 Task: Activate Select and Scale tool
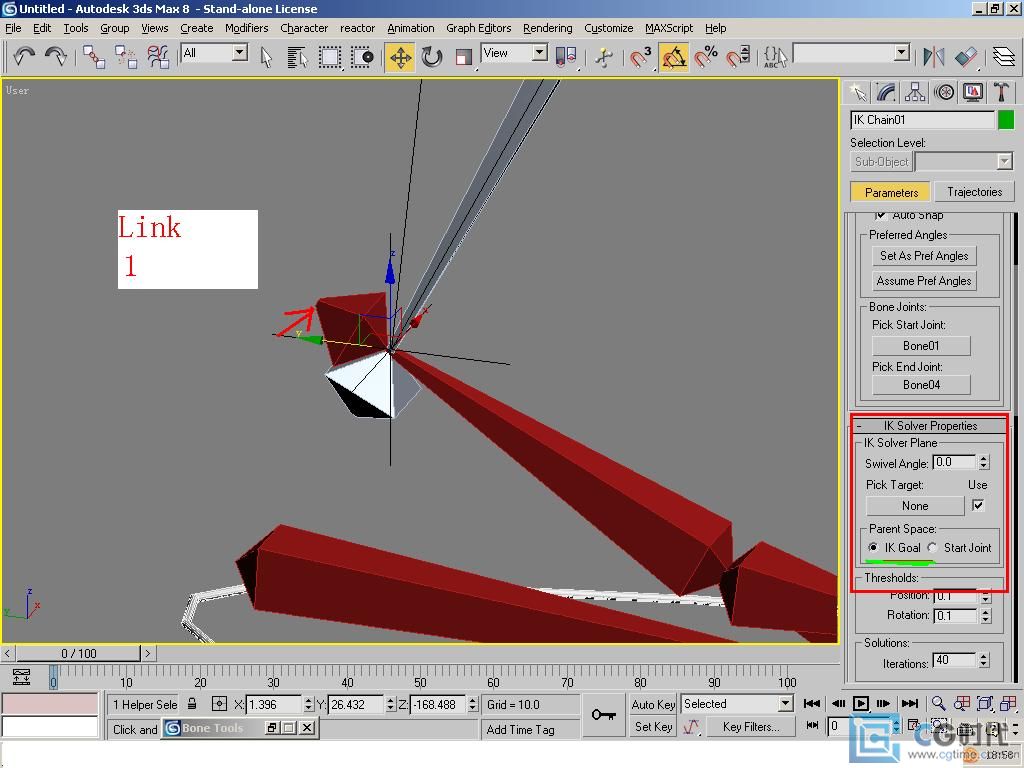(x=464, y=57)
